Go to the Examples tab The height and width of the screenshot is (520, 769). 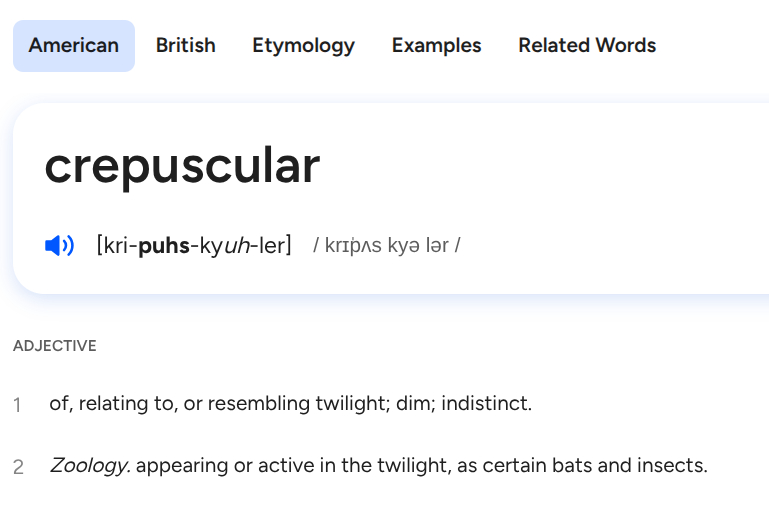(436, 46)
